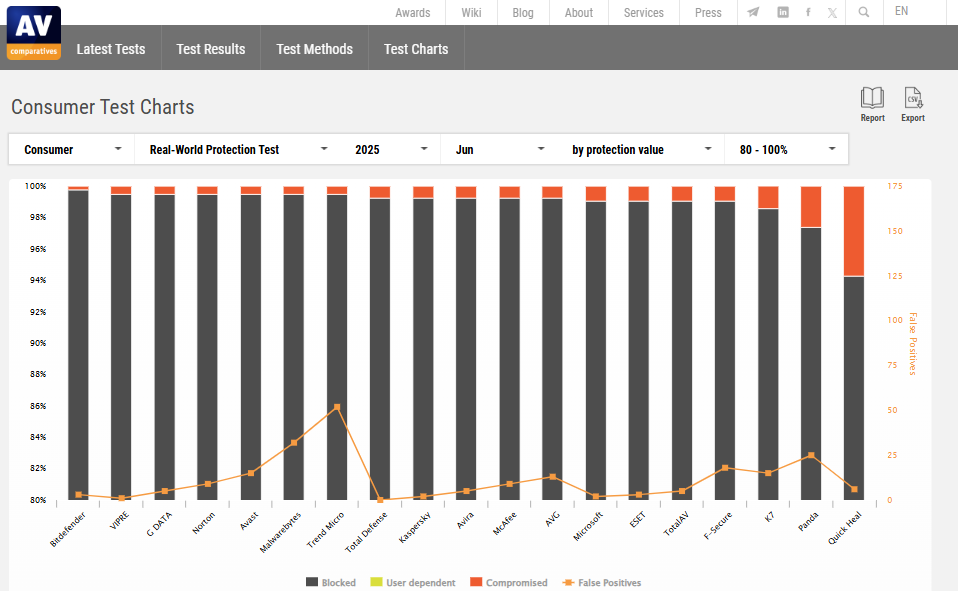958x591 pixels.
Task: Click the McAfee axis label
Action: (505, 524)
